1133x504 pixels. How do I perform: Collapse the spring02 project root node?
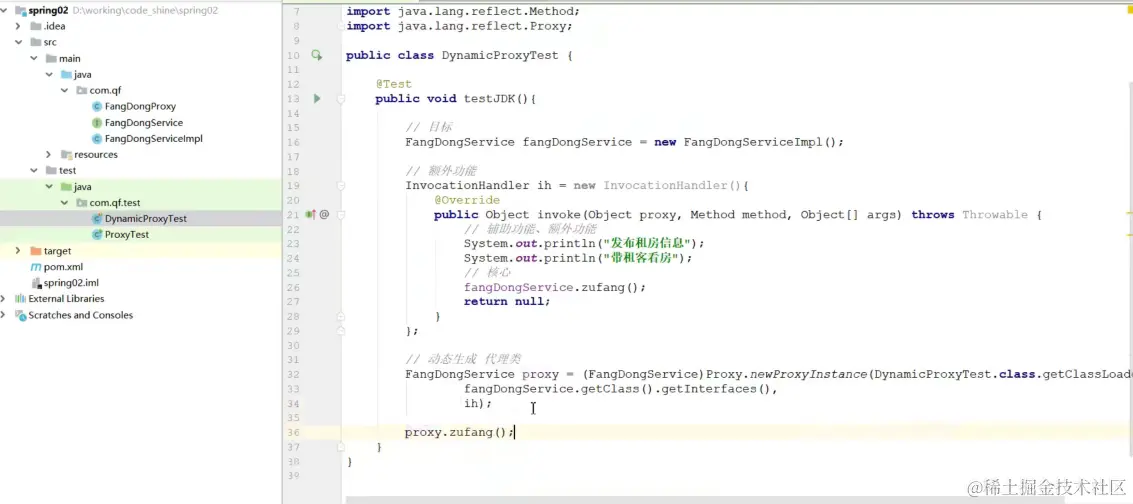(x=4, y=10)
